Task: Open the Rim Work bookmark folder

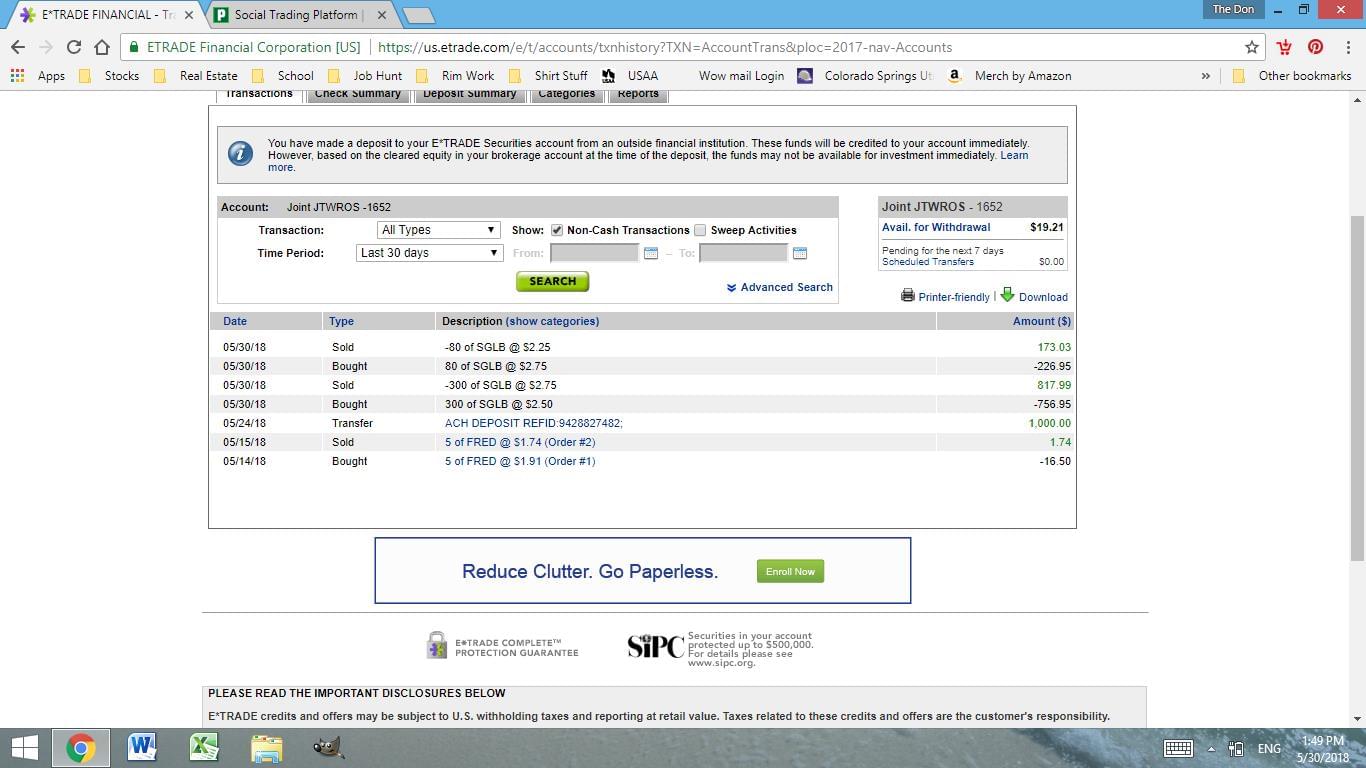Action: 454,76
